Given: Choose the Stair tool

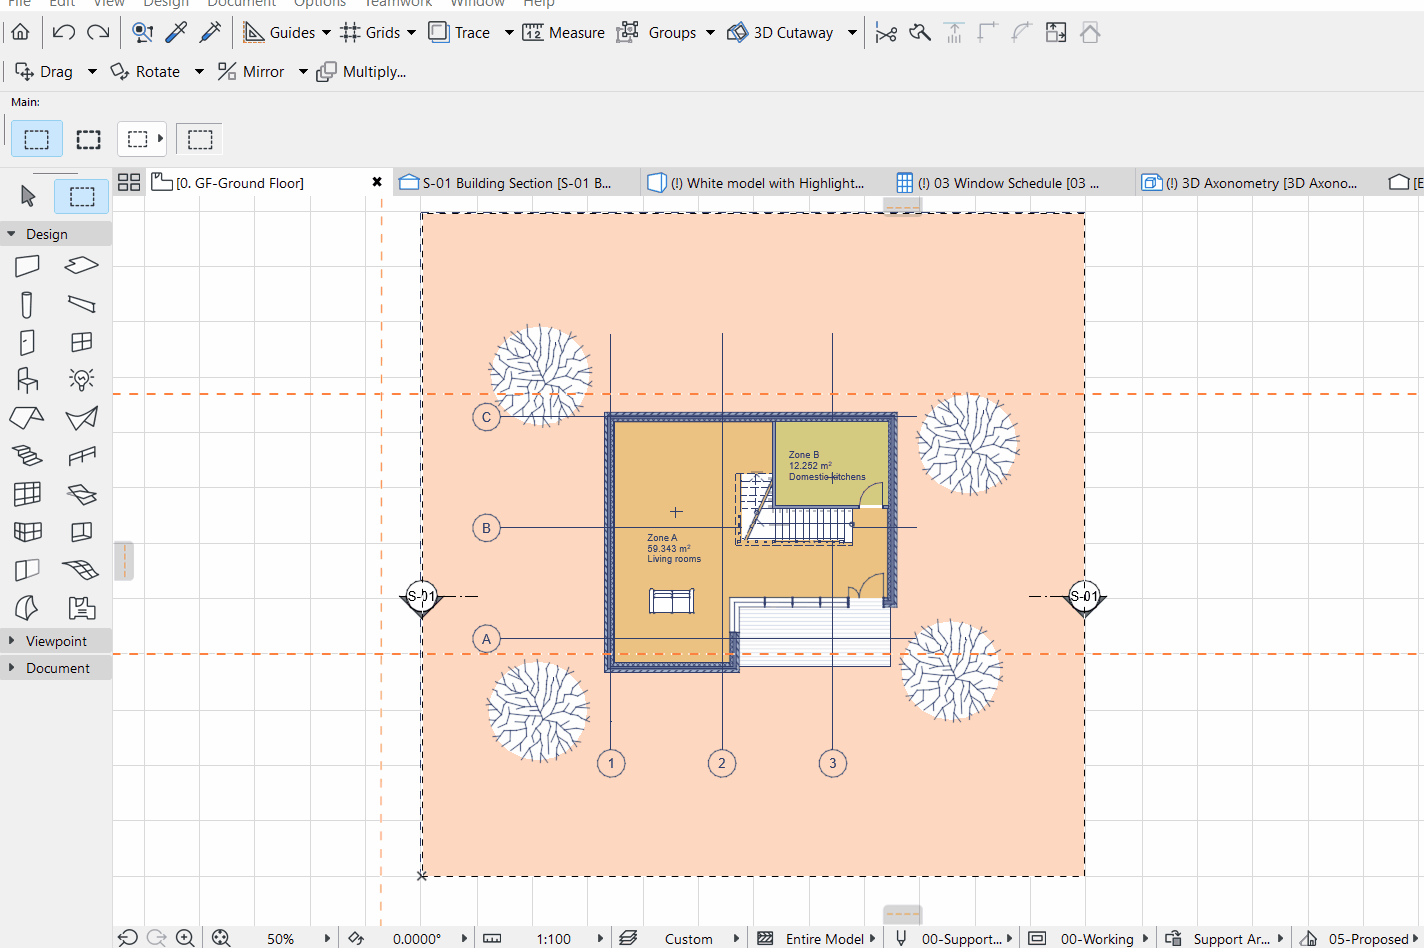Looking at the screenshot, I should coord(27,456).
